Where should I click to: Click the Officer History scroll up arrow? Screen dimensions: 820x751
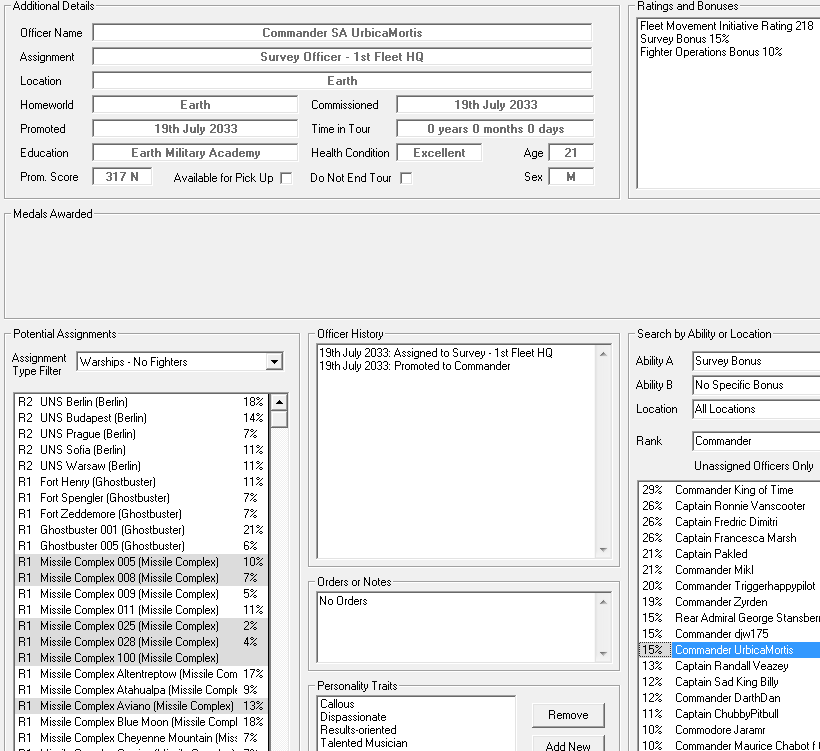[x=603, y=354]
